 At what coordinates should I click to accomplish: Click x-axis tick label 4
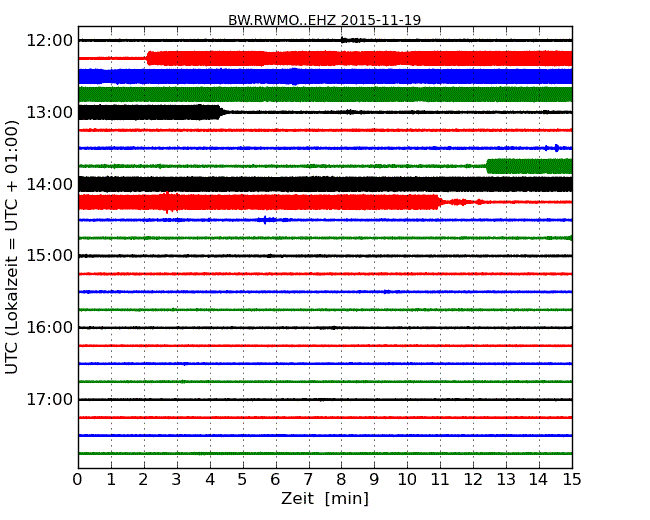(x=210, y=479)
